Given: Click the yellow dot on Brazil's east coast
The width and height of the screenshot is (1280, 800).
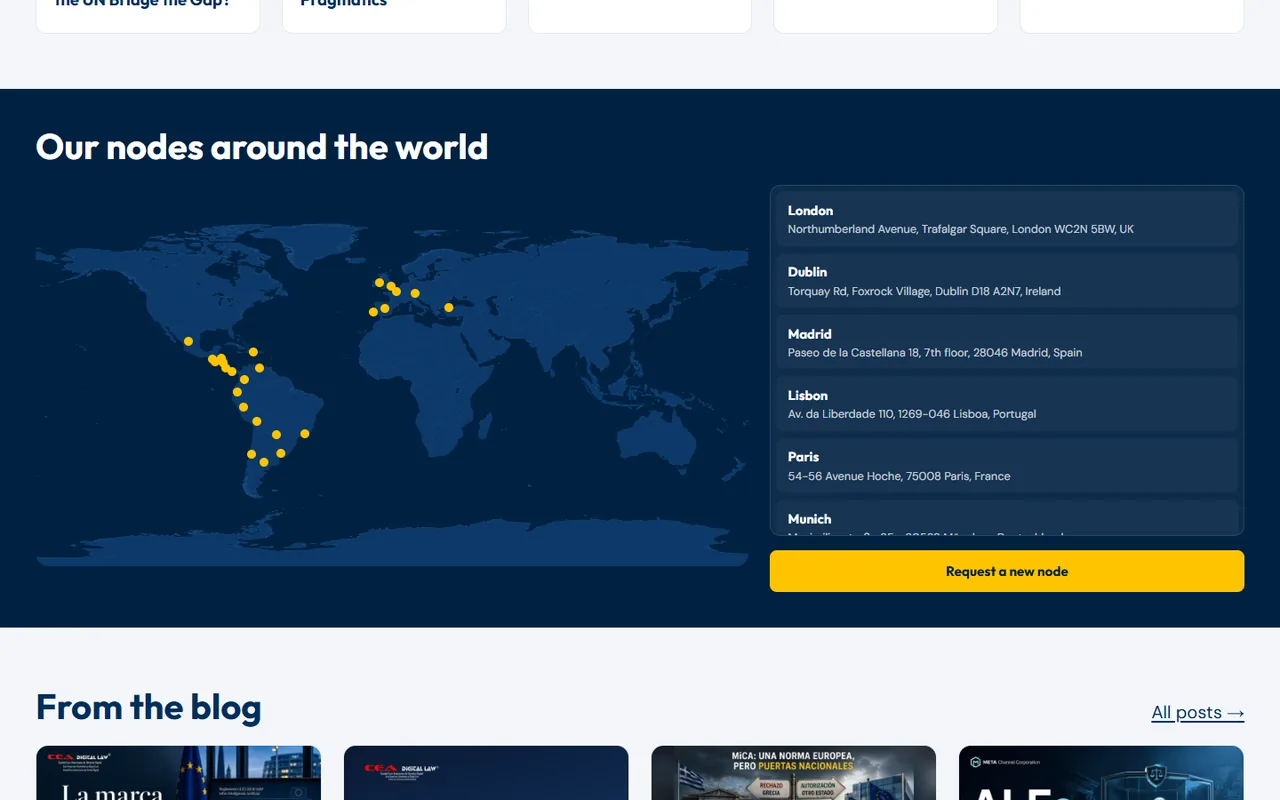Looking at the screenshot, I should (x=305, y=434).
